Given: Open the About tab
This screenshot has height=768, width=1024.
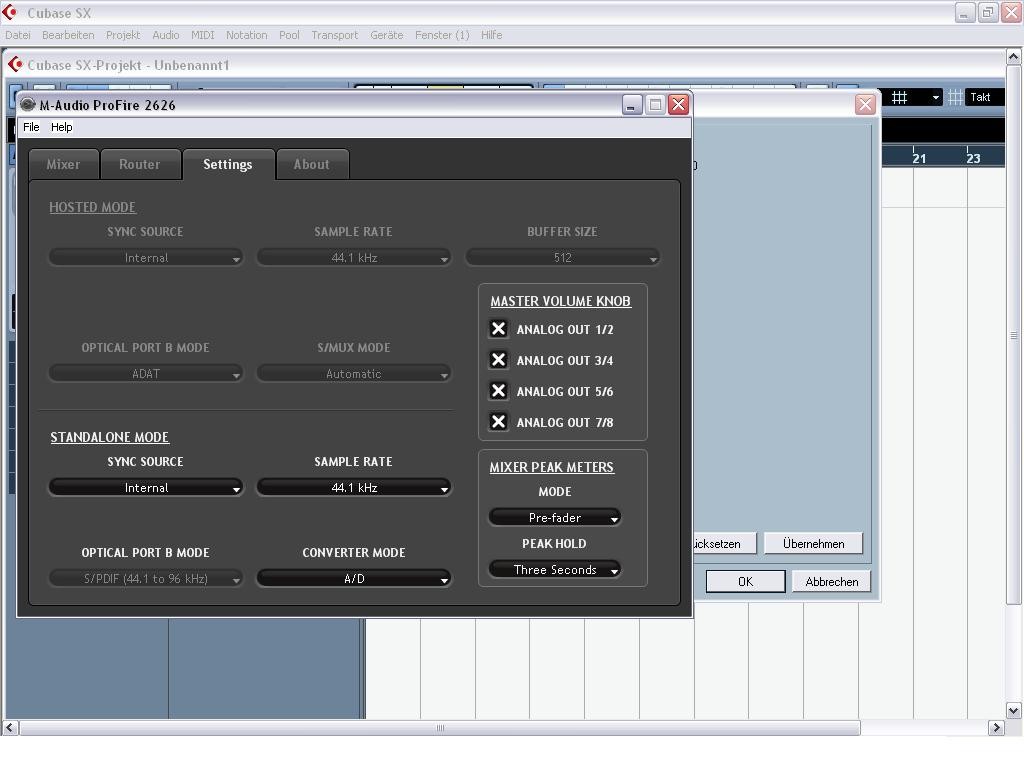Looking at the screenshot, I should (x=312, y=165).
